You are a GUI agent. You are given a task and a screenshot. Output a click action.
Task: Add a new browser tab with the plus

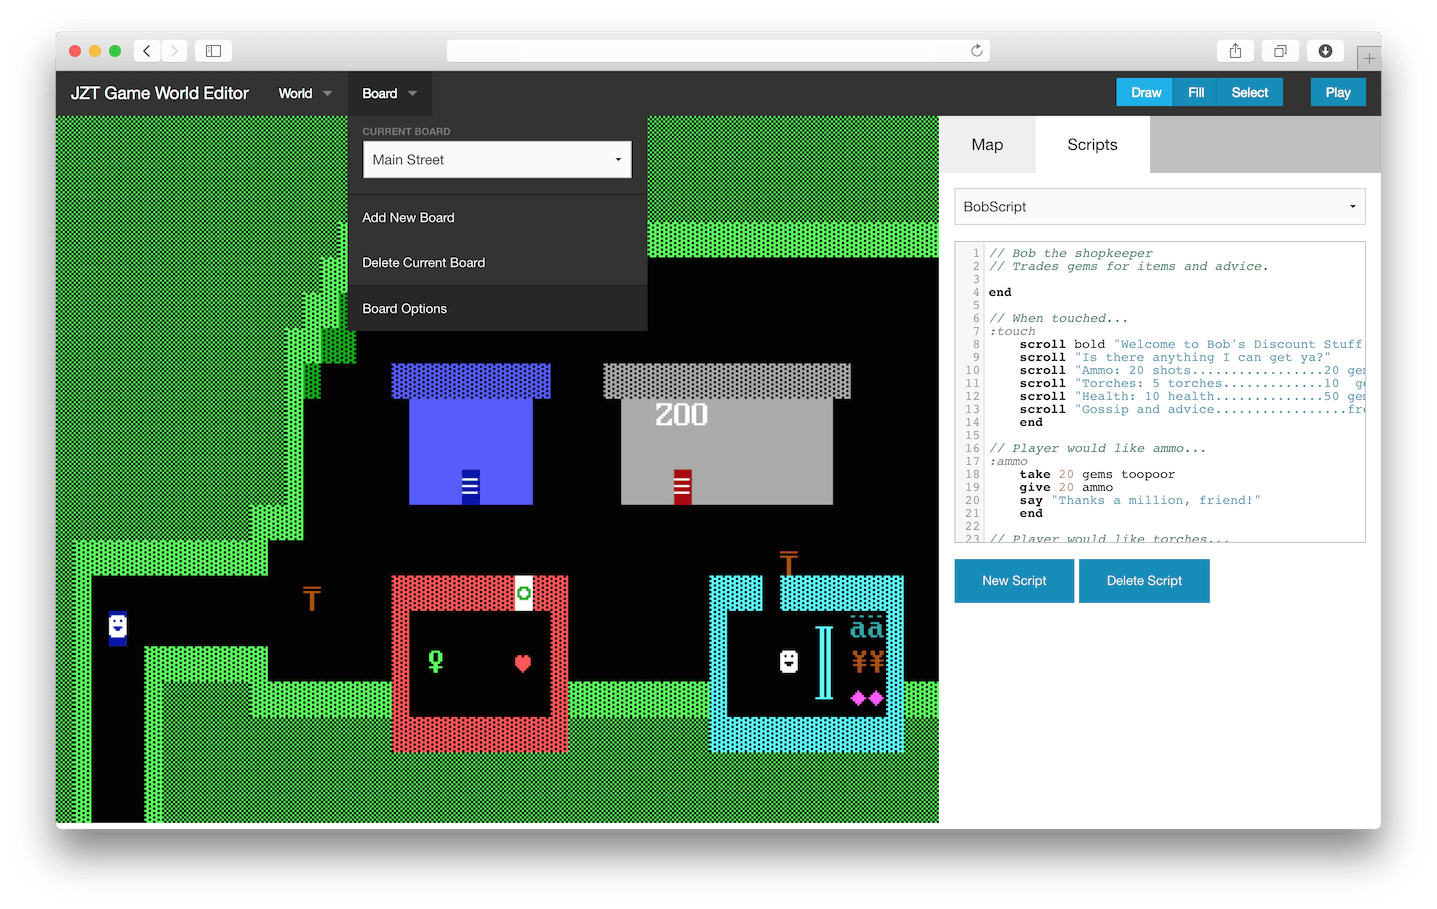click(x=1369, y=58)
